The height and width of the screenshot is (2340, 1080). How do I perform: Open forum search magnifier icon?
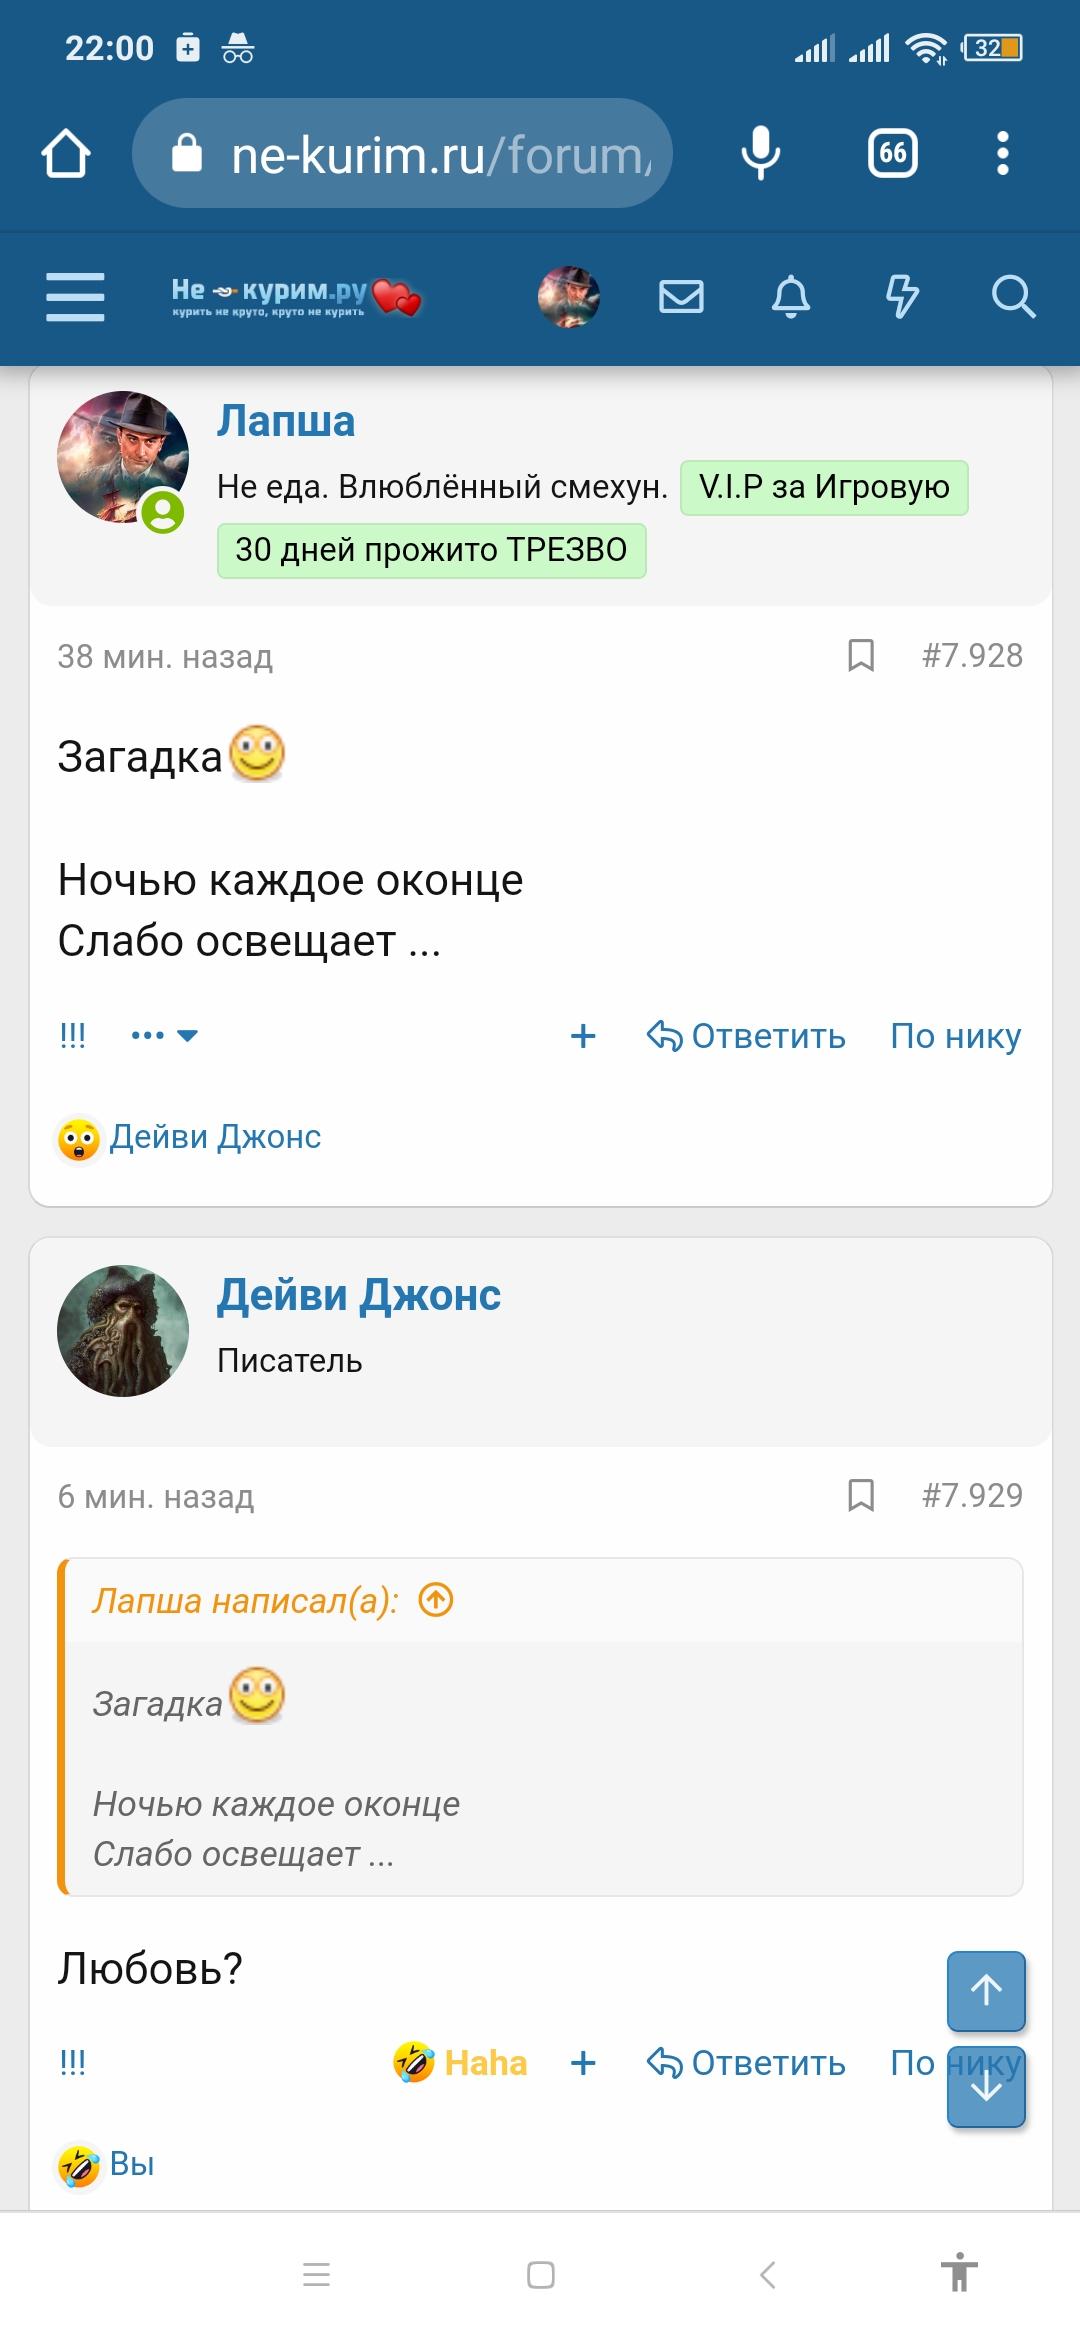pyautogui.click(x=1012, y=297)
